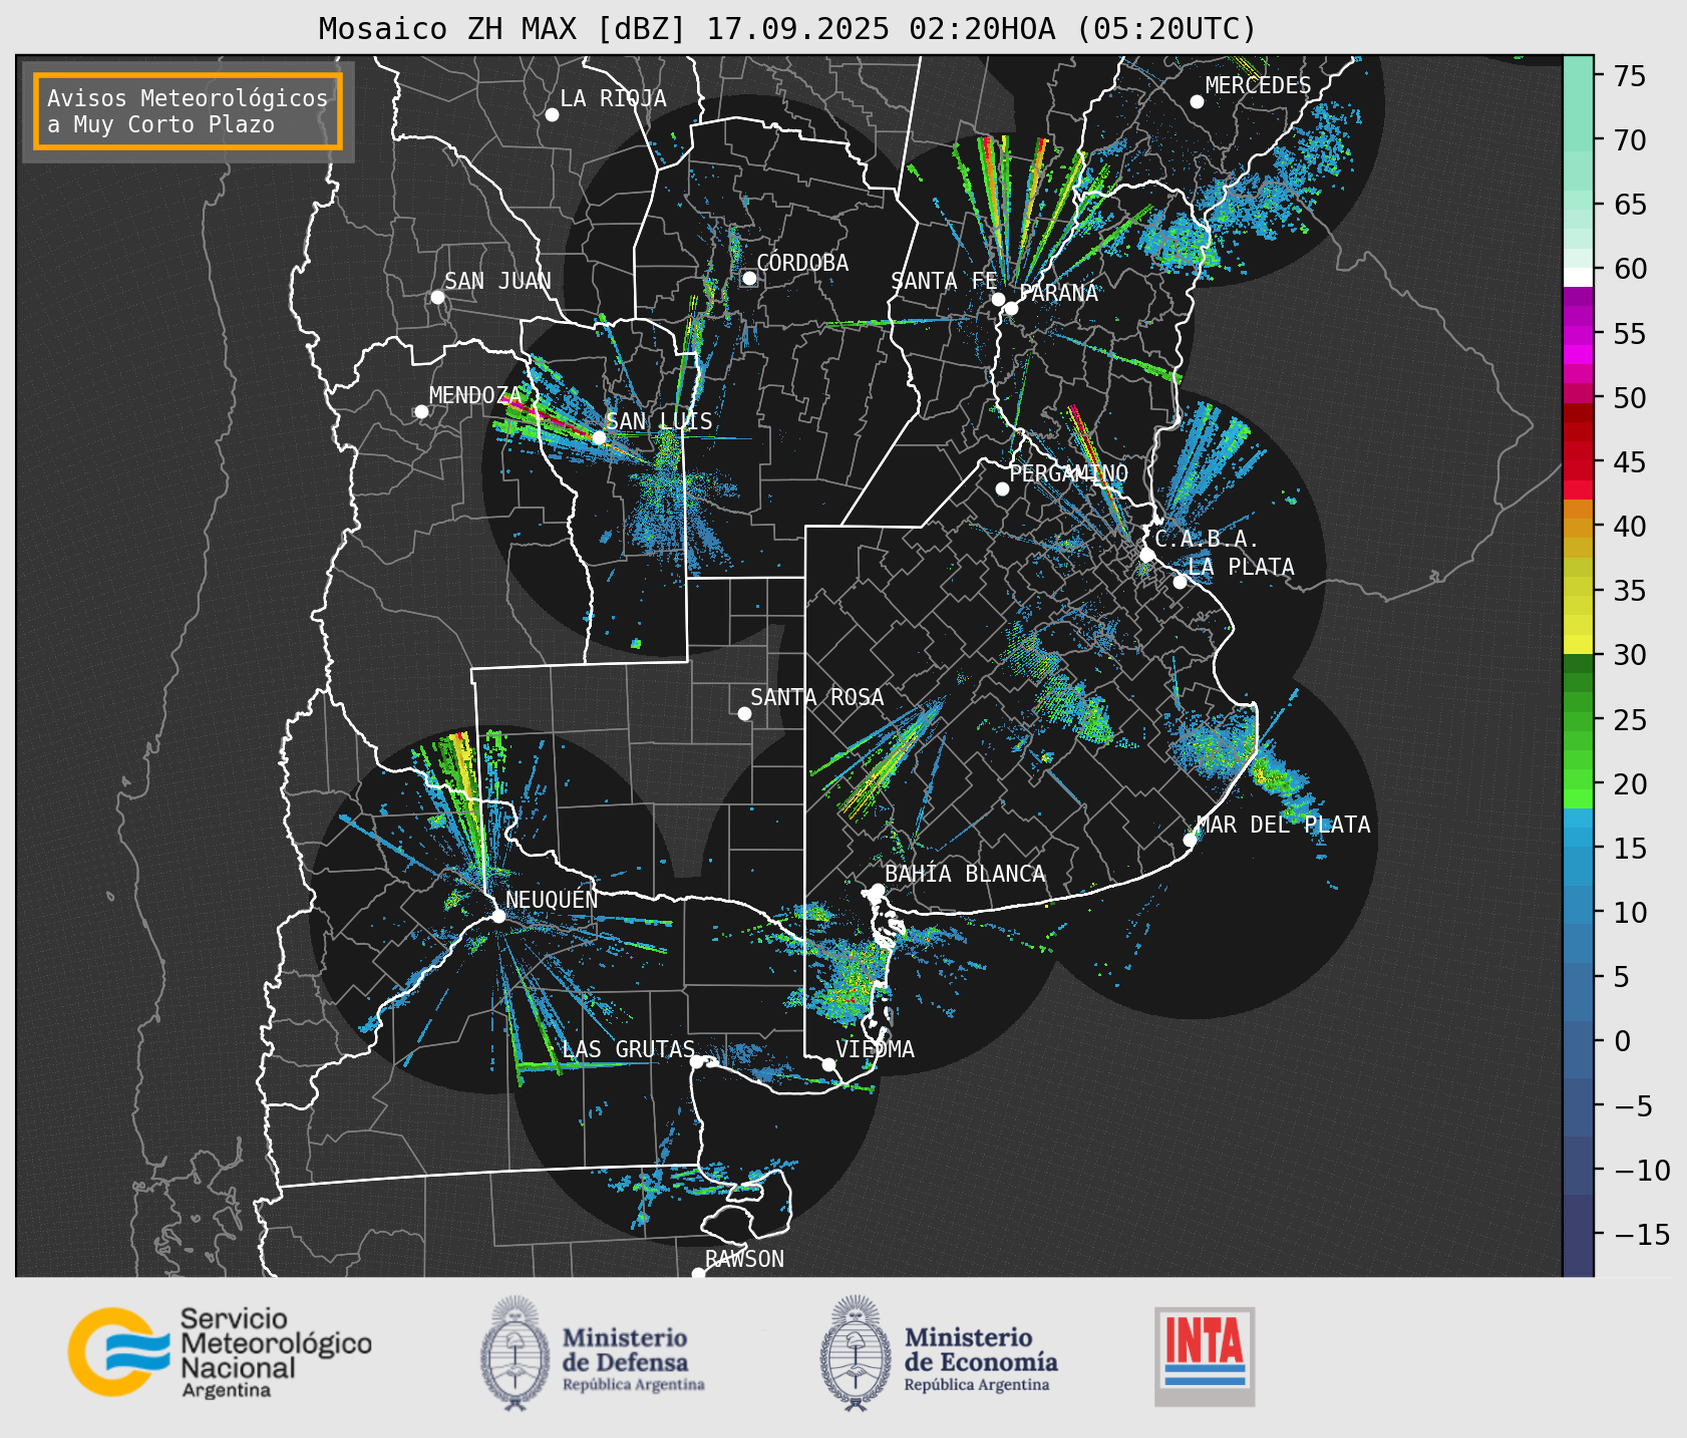
Task: Click the LA RIOJA city marker dot
Action: [x=552, y=115]
